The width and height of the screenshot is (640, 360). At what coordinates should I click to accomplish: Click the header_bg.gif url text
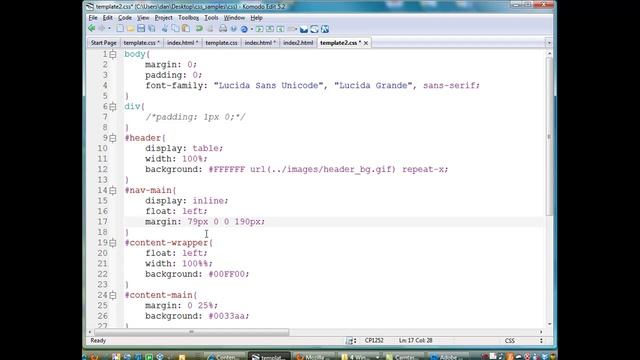click(x=322, y=169)
